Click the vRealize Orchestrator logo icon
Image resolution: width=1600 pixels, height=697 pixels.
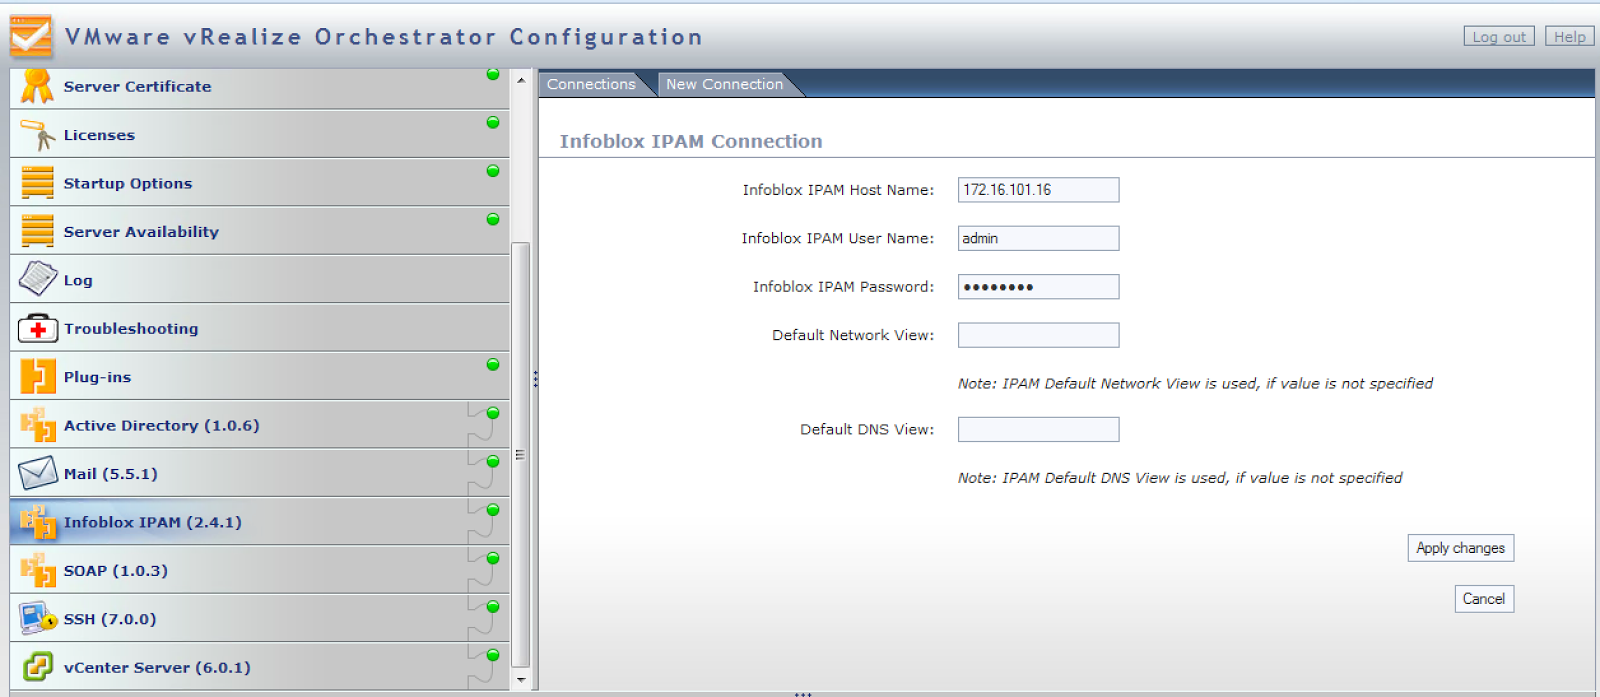pyautogui.click(x=30, y=36)
